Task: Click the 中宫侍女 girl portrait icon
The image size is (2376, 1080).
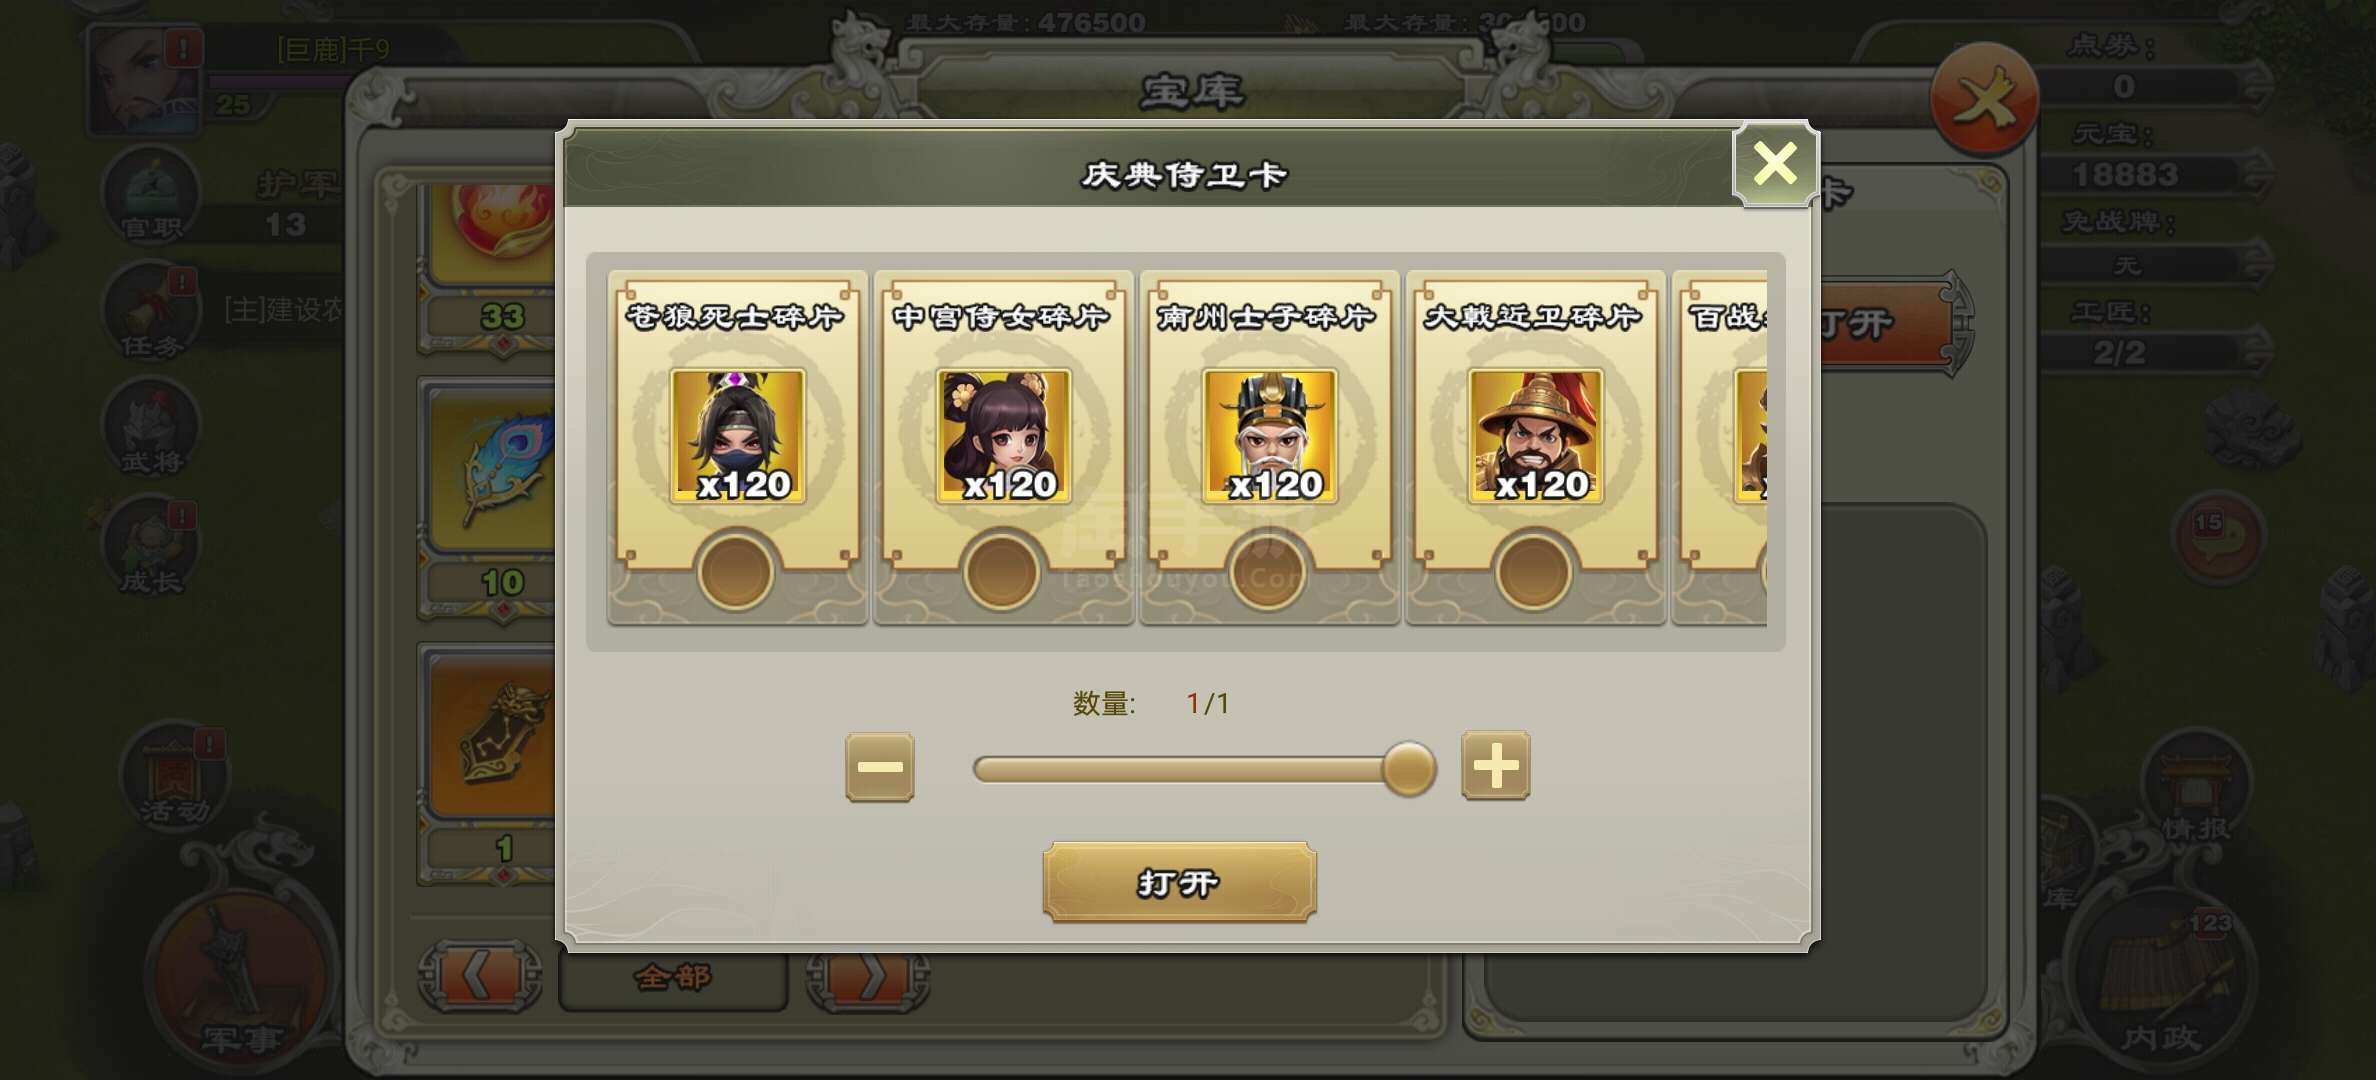Action: coord(1004,436)
